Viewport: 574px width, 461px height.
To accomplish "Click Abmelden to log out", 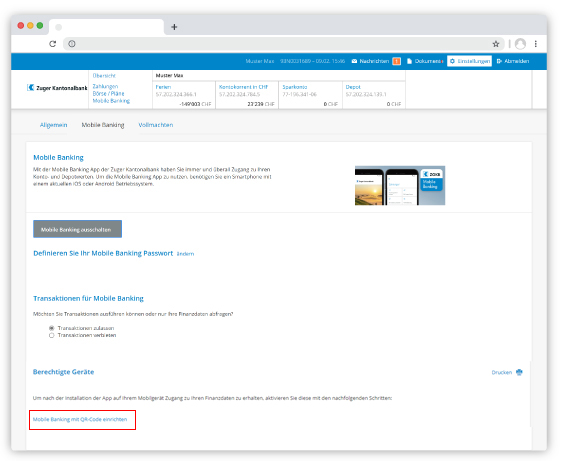I will pos(517,61).
